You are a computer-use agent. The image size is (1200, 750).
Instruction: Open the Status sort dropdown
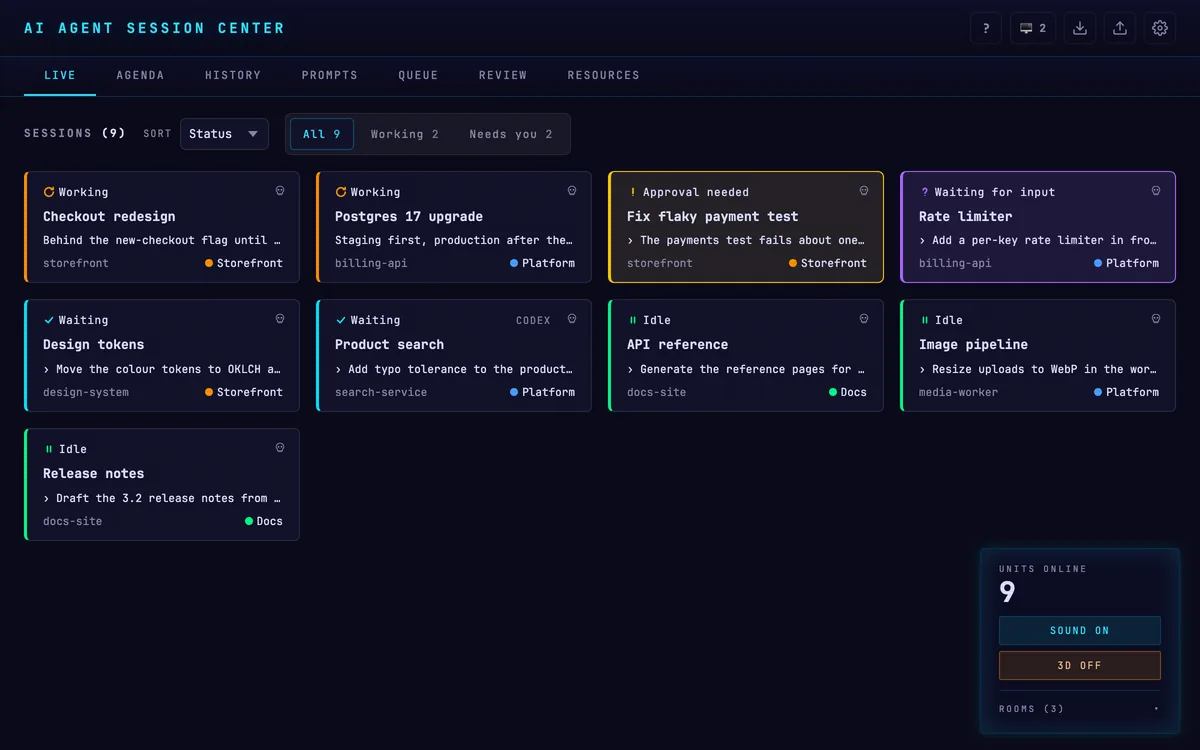pyautogui.click(x=224, y=134)
